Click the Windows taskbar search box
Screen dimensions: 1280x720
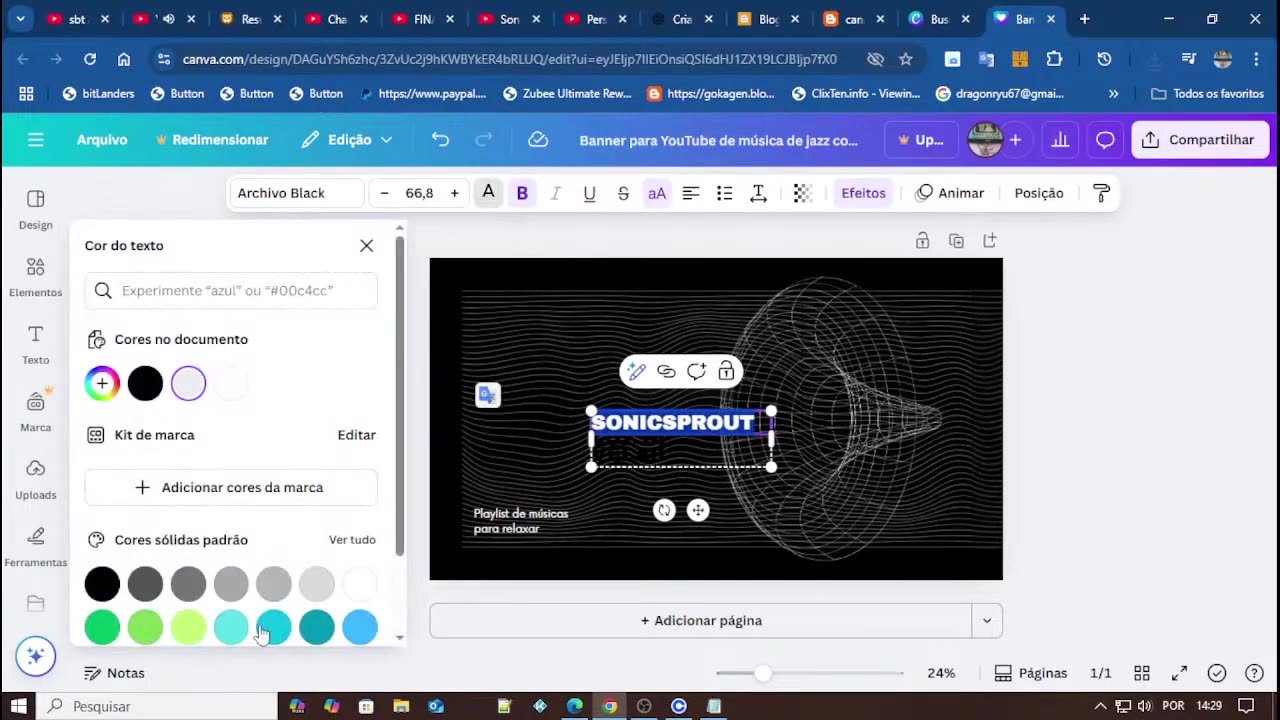158,706
